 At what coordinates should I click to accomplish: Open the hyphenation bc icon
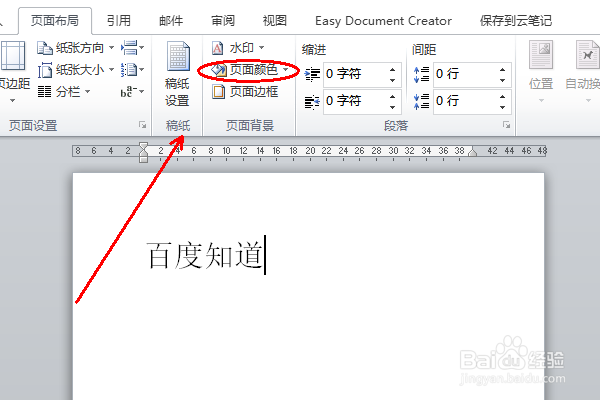pos(128,92)
